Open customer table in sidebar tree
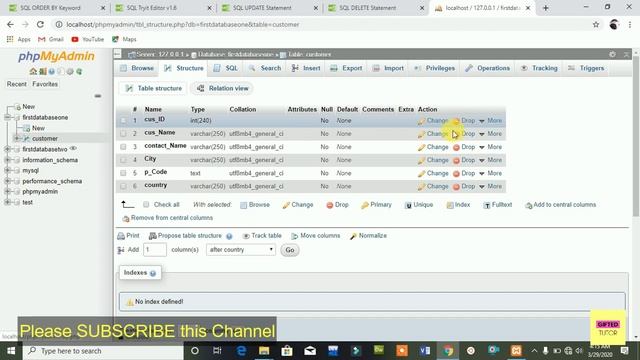The image size is (640, 360). pyautogui.click(x=44, y=138)
